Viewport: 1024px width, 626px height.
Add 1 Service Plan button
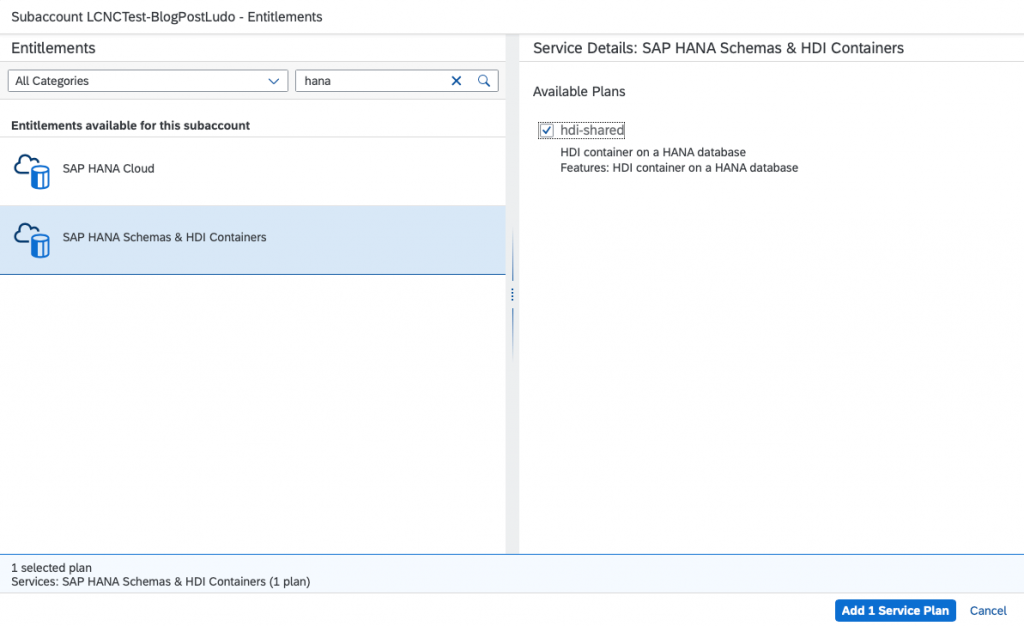point(895,611)
